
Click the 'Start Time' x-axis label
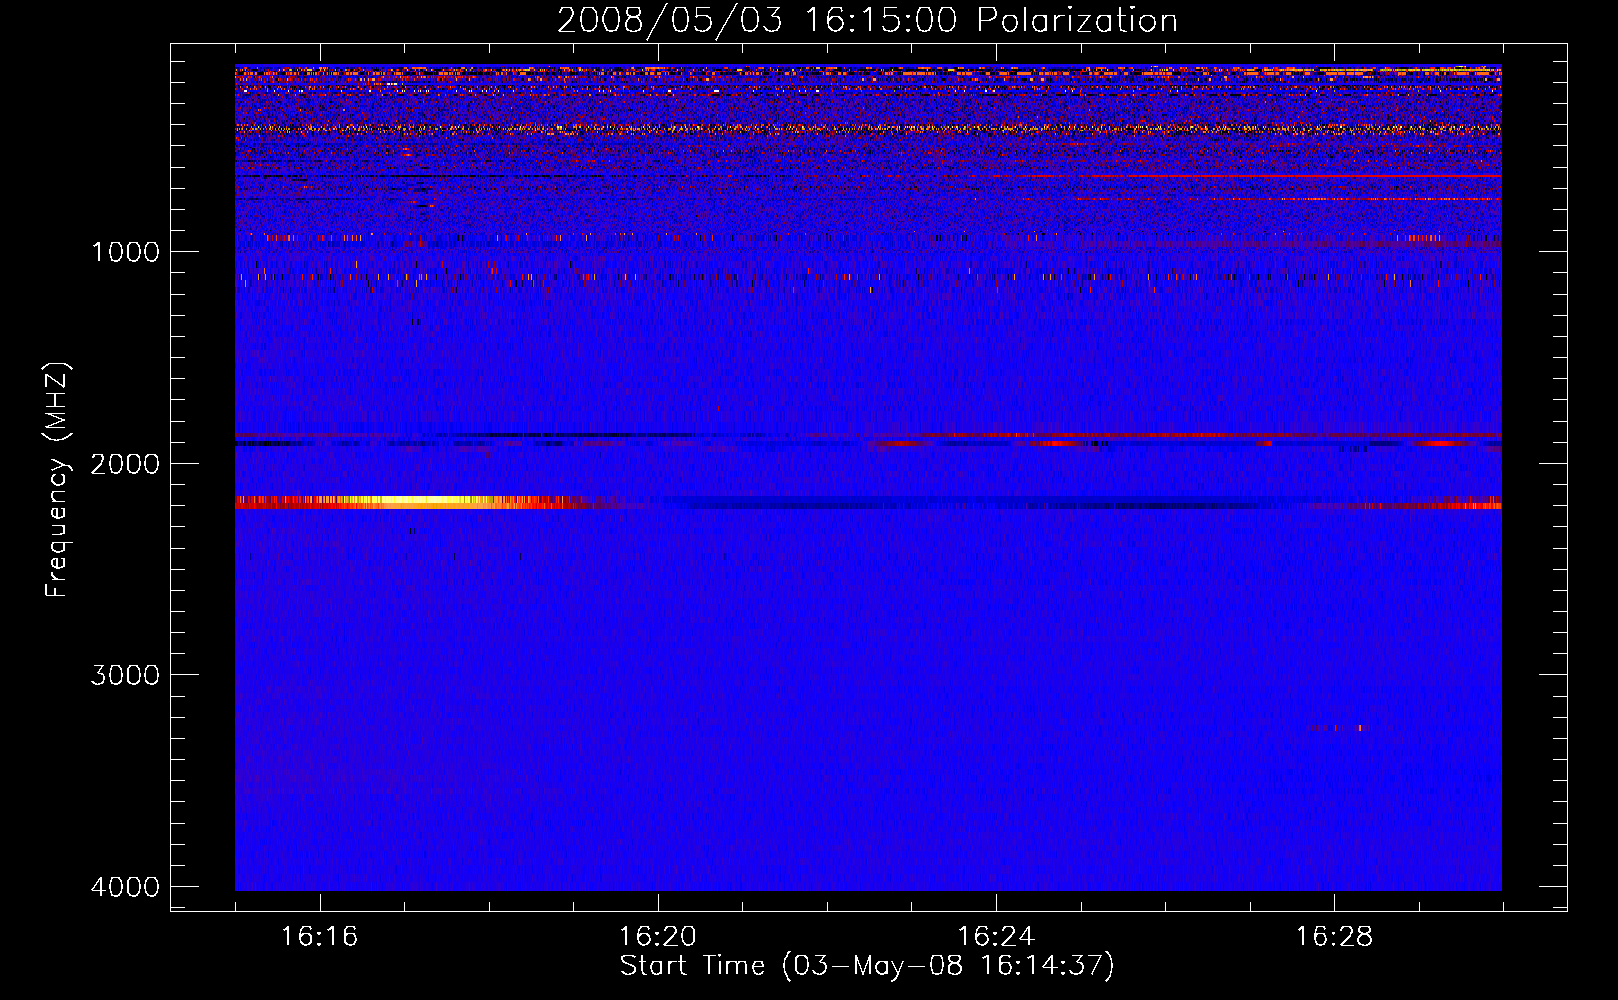pyautogui.click(x=866, y=966)
